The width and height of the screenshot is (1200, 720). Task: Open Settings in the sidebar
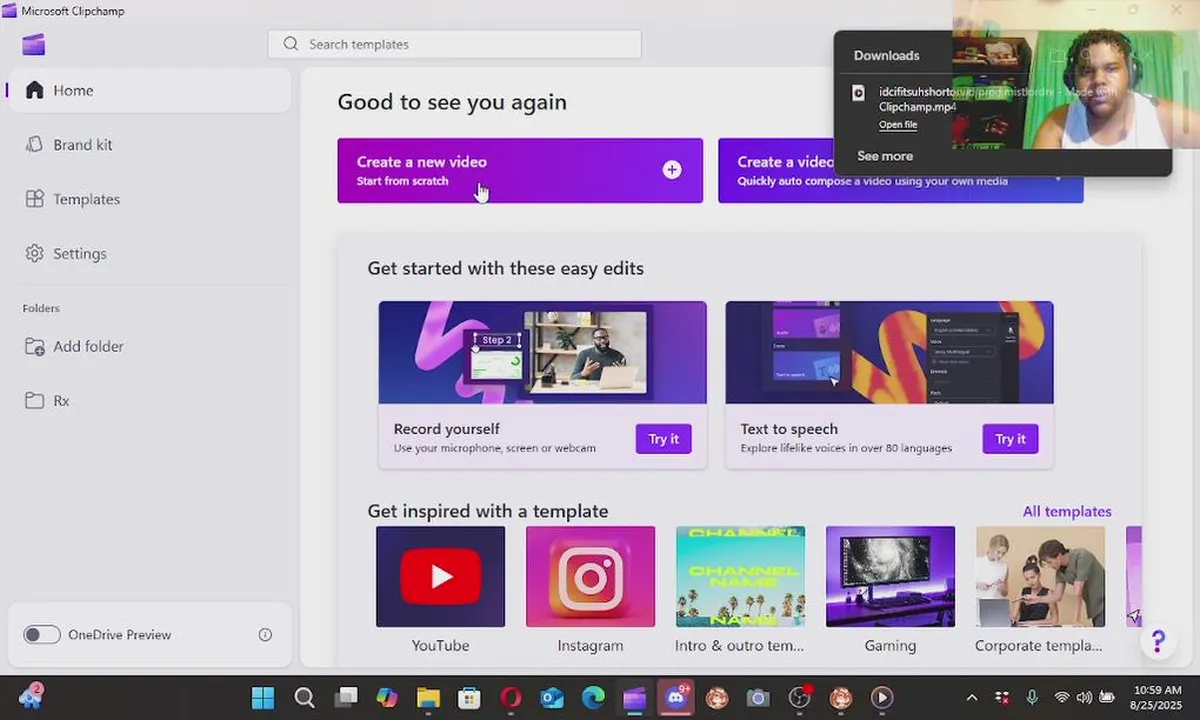click(150, 254)
